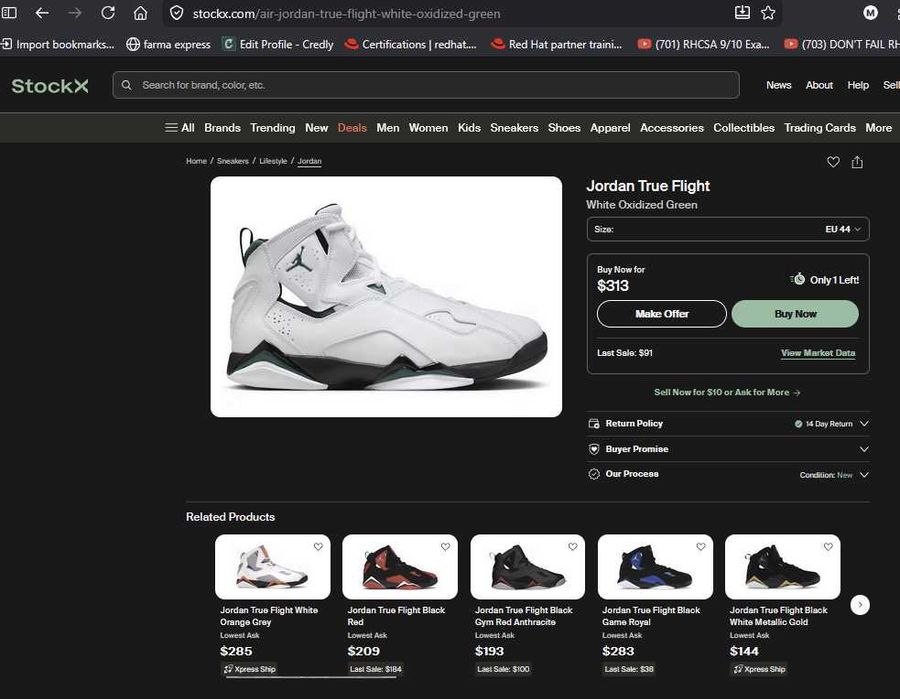Click the install app icon in address bar

pos(742,13)
